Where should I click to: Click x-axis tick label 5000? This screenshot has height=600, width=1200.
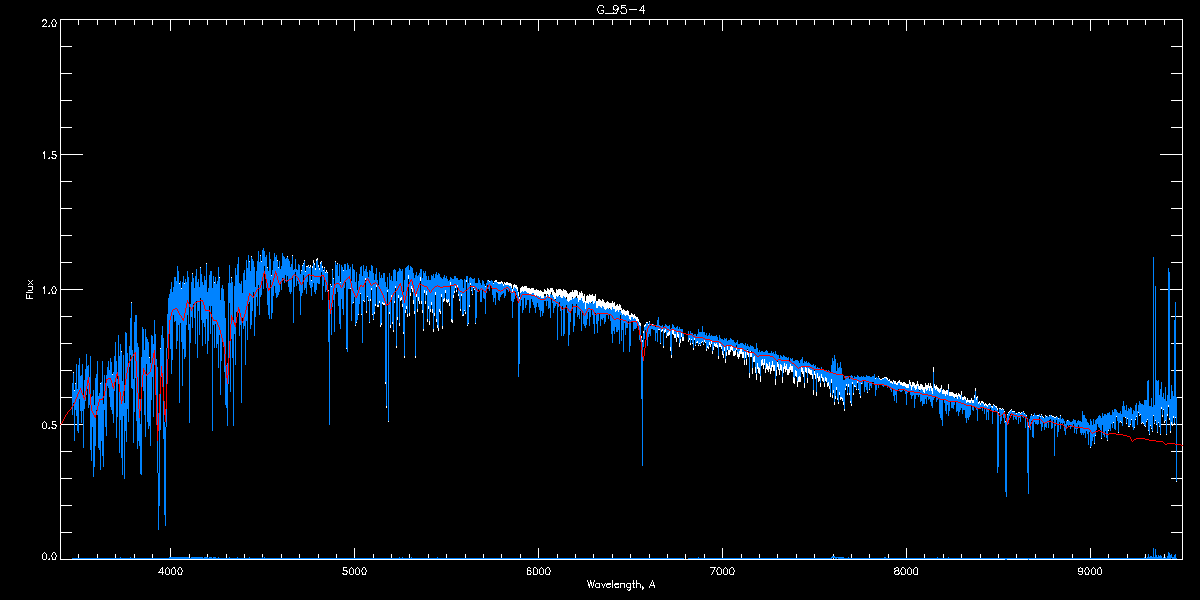pyautogui.click(x=354, y=572)
